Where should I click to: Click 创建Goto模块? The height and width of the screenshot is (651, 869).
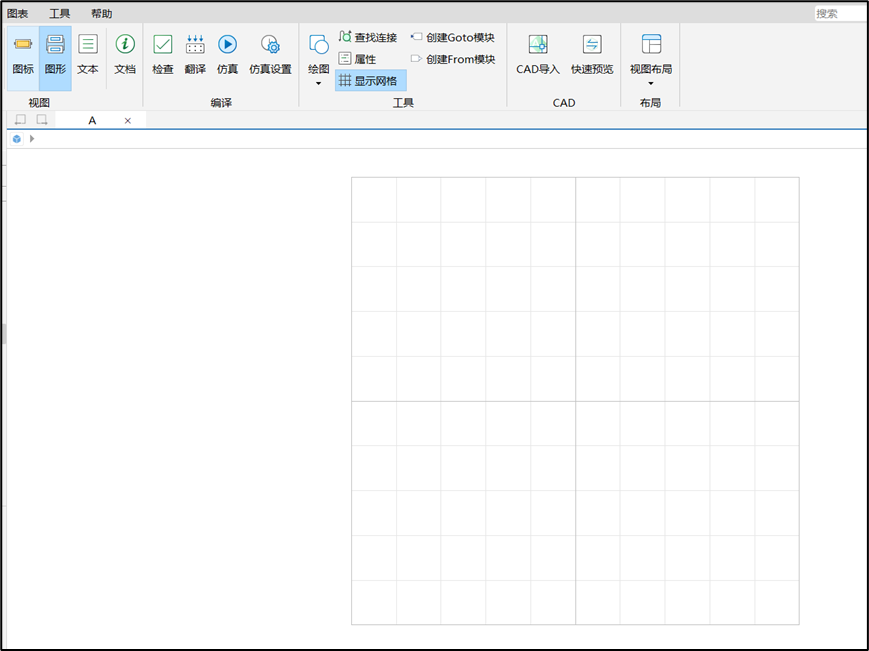pos(453,37)
